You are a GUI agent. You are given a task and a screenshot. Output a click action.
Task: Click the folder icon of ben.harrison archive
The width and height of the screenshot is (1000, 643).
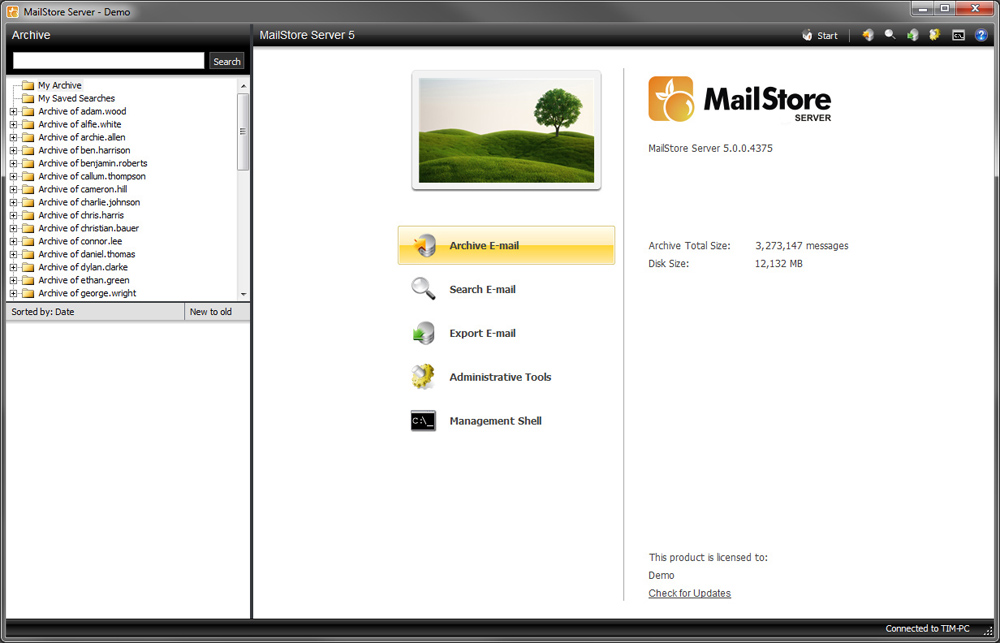click(27, 151)
